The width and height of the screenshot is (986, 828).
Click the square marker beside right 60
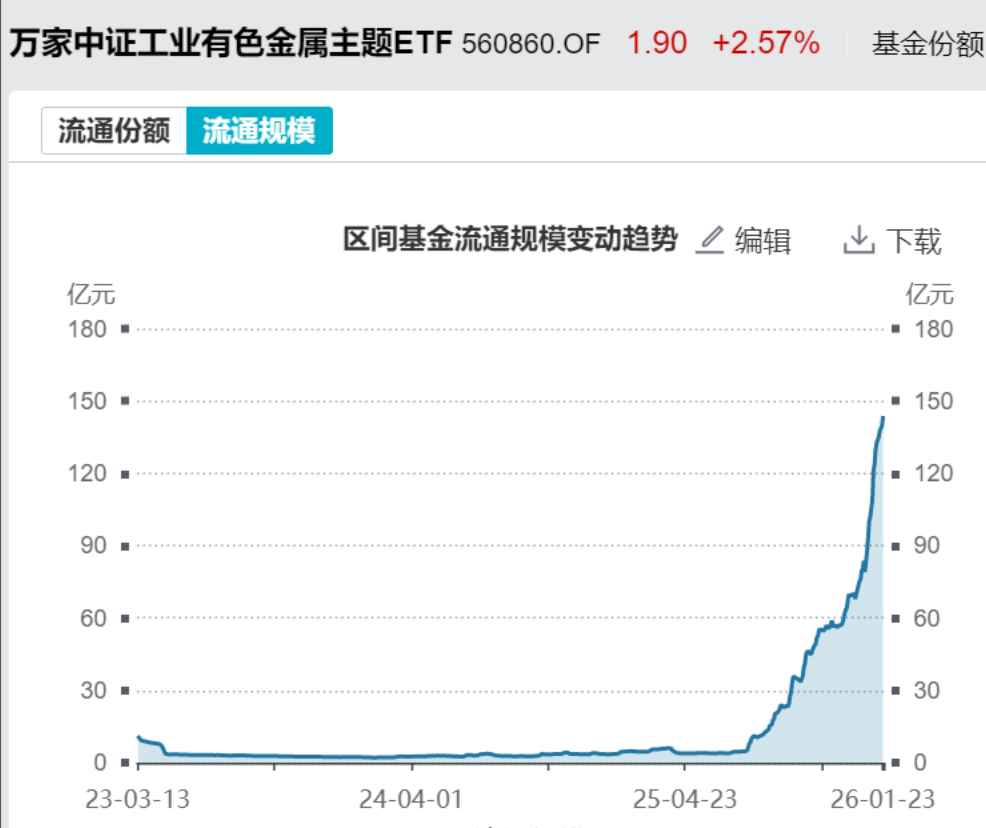(895, 618)
